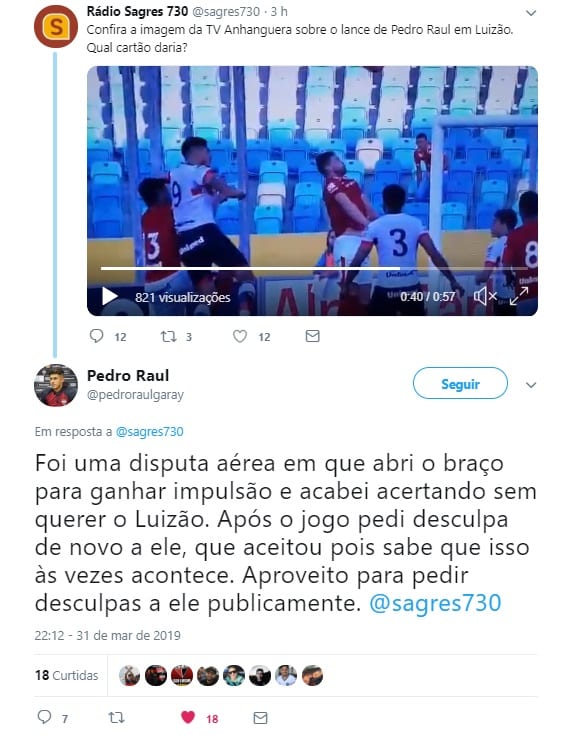Like the Rádio Sagres tweet
The height and width of the screenshot is (749, 574).
click(240, 337)
